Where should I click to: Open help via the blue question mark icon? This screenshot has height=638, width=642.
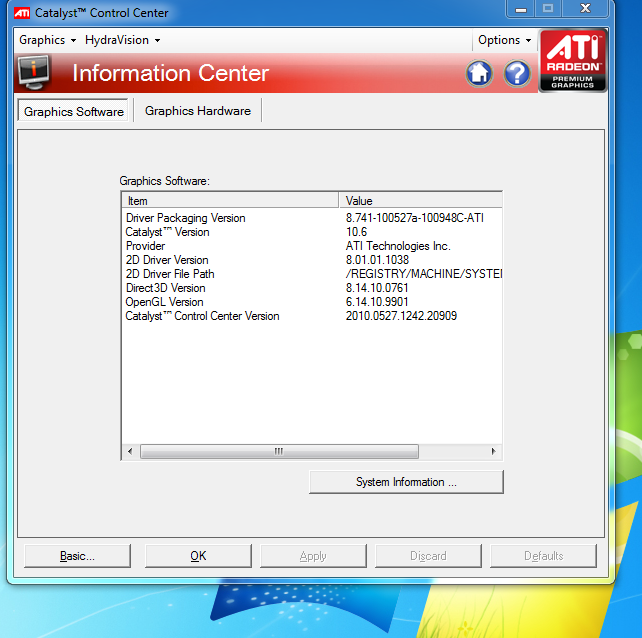(517, 74)
